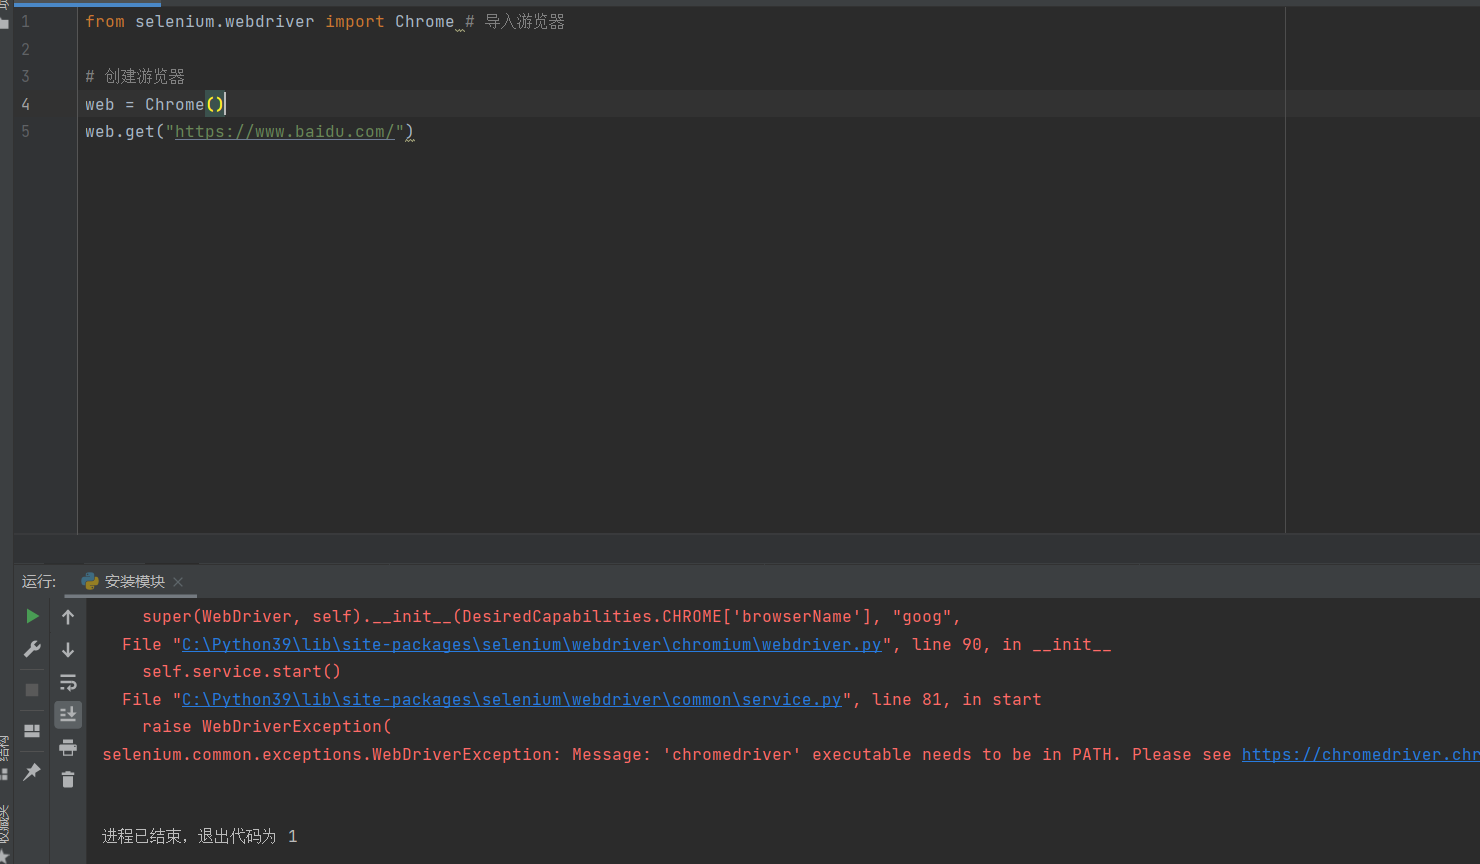This screenshot has width=1480, height=864.
Task: Open common\service.py traceback file link
Action: (511, 700)
